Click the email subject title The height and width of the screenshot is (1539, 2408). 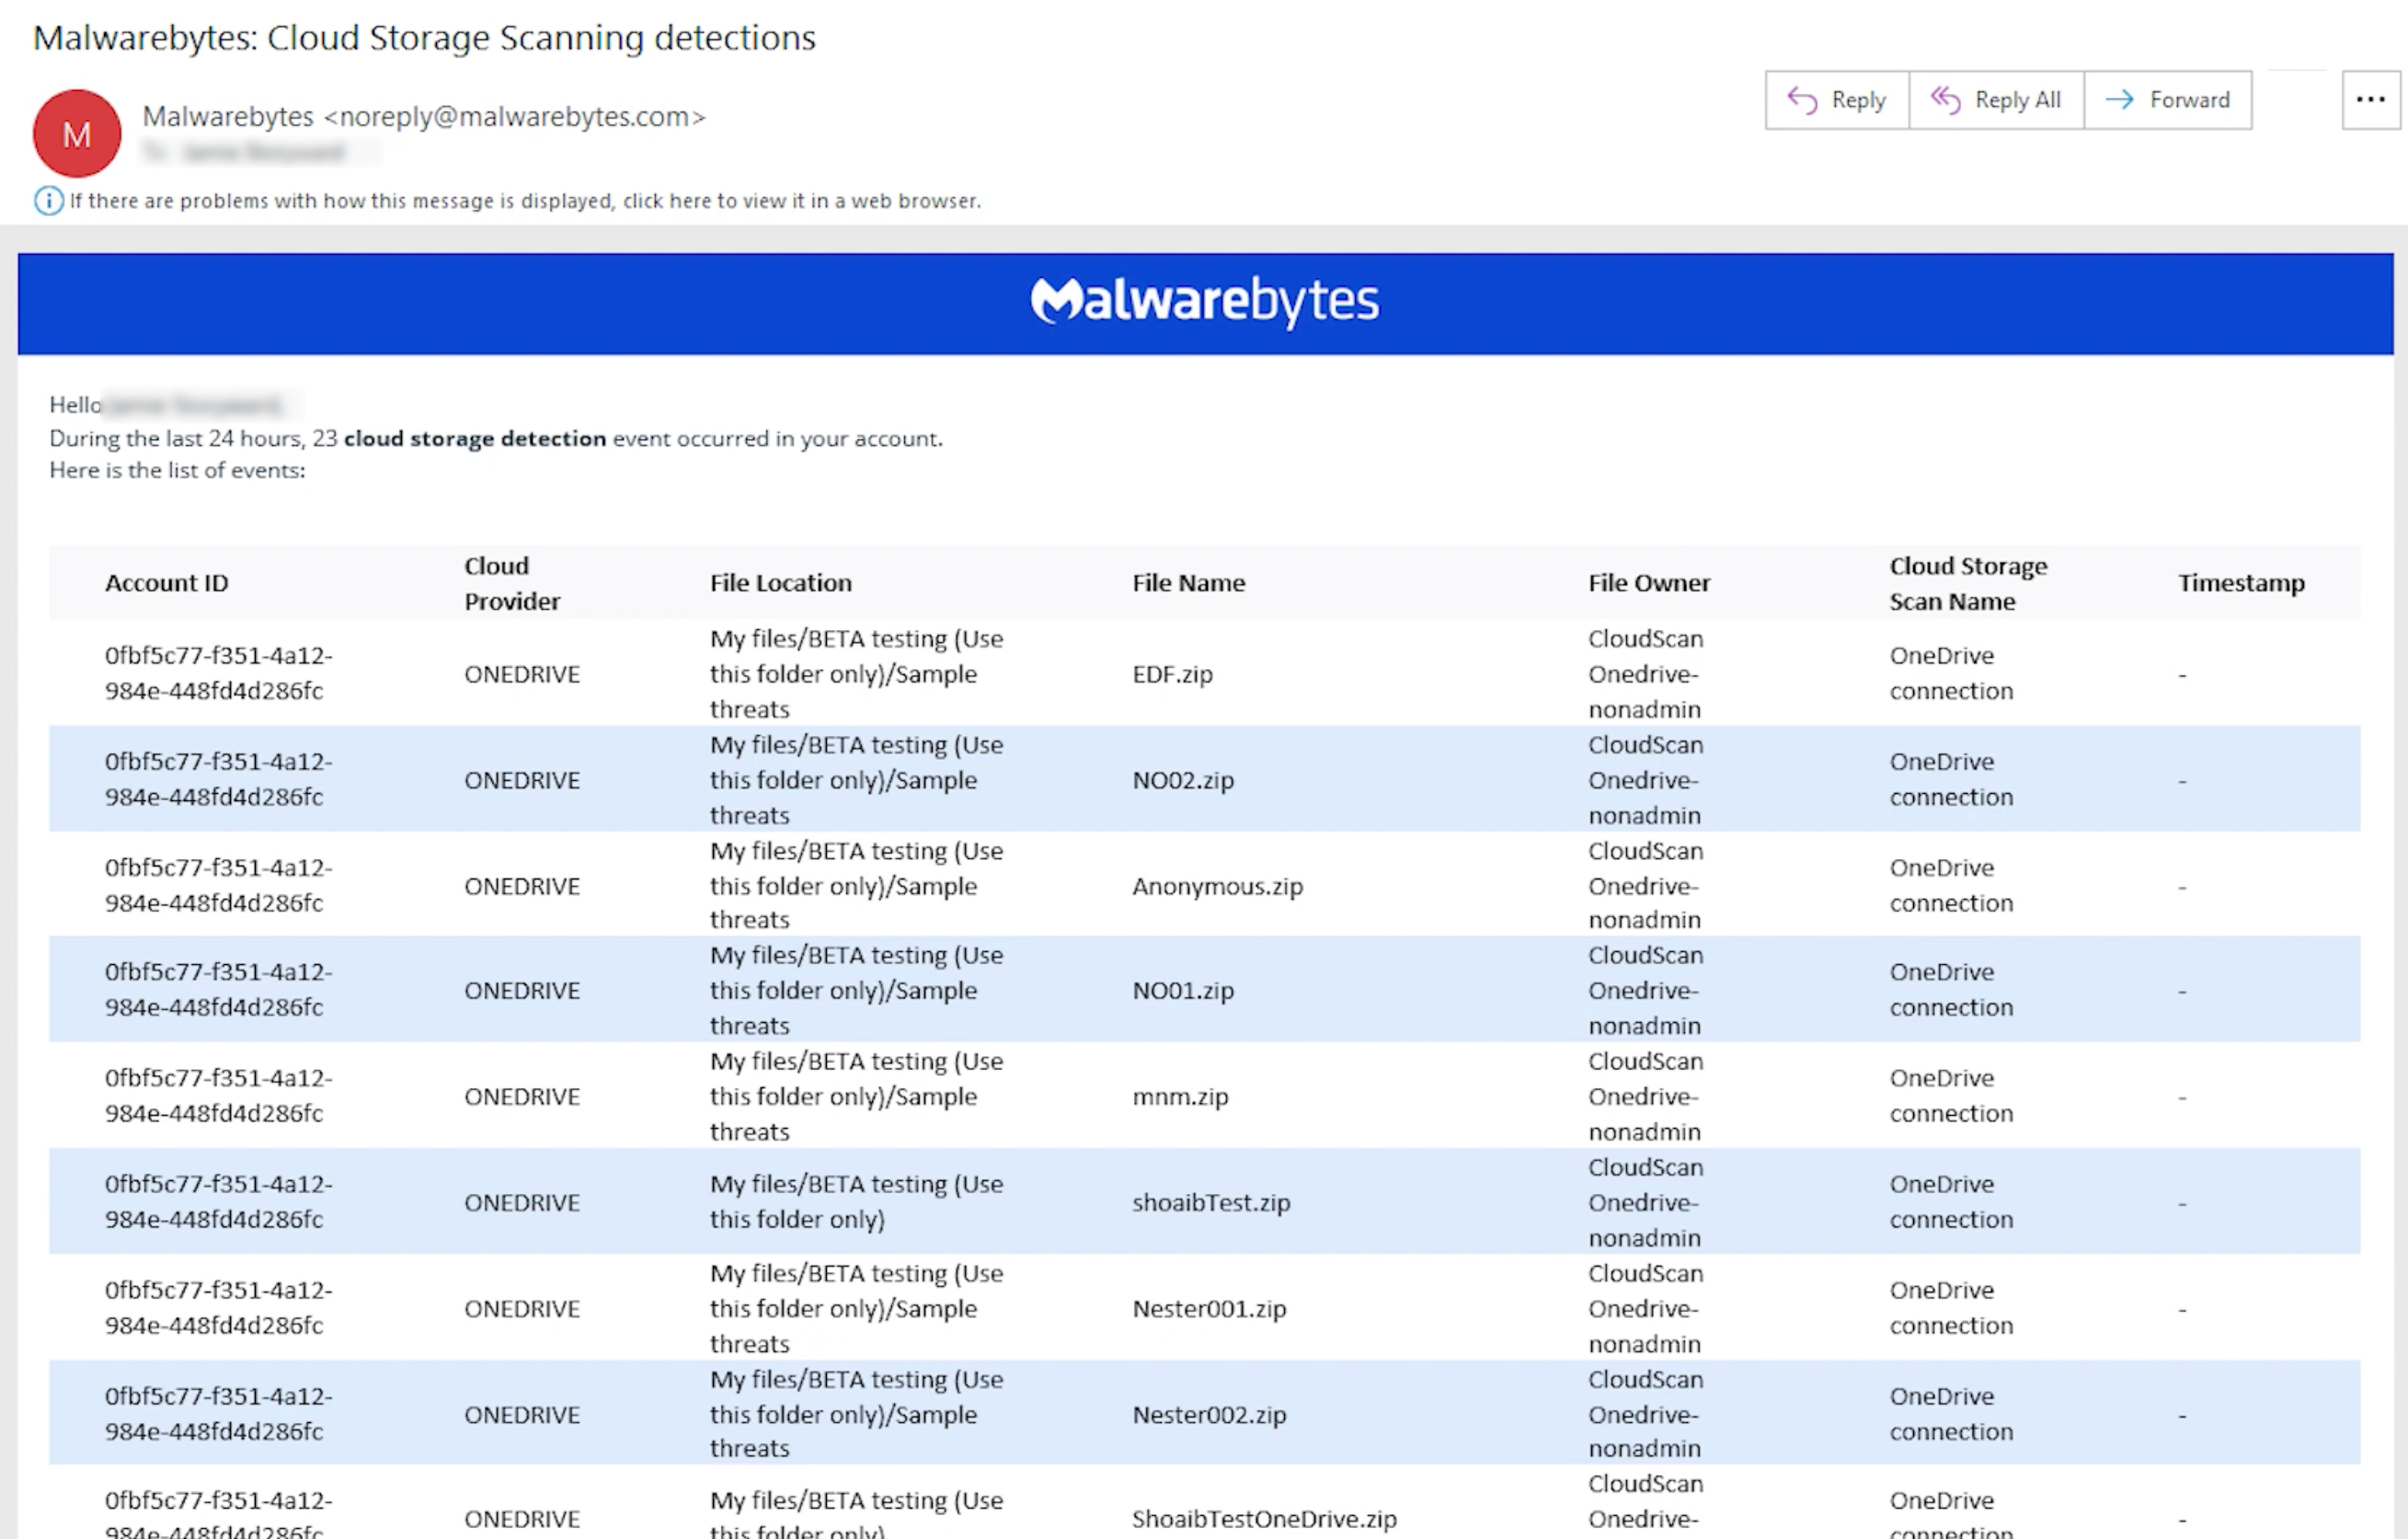[425, 38]
